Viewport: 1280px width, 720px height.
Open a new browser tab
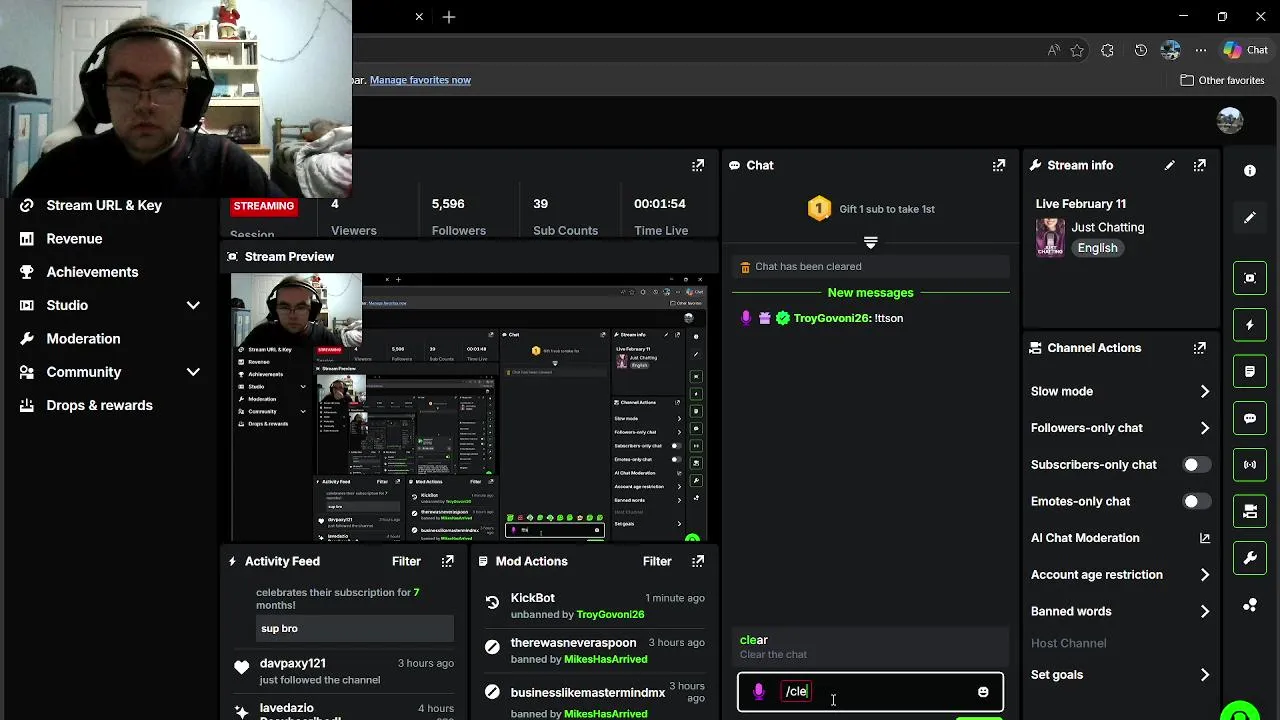(449, 17)
